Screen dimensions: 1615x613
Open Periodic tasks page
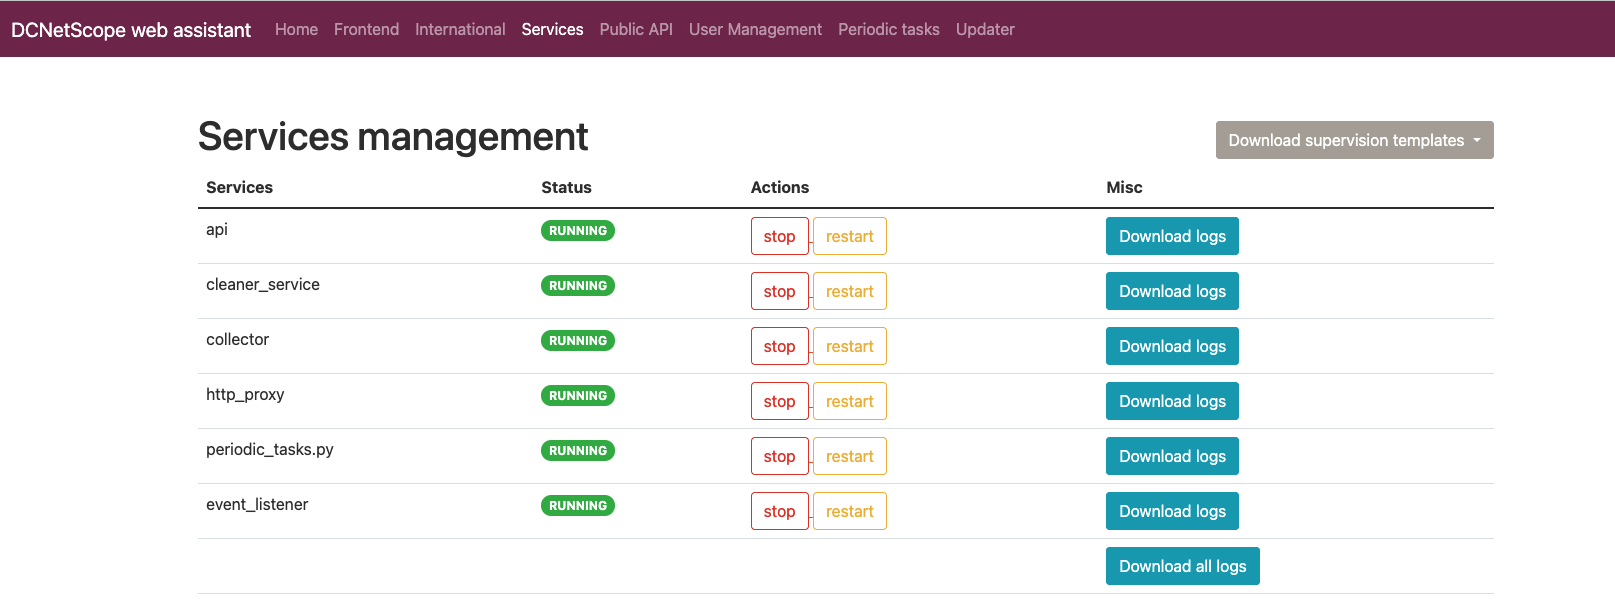(889, 30)
